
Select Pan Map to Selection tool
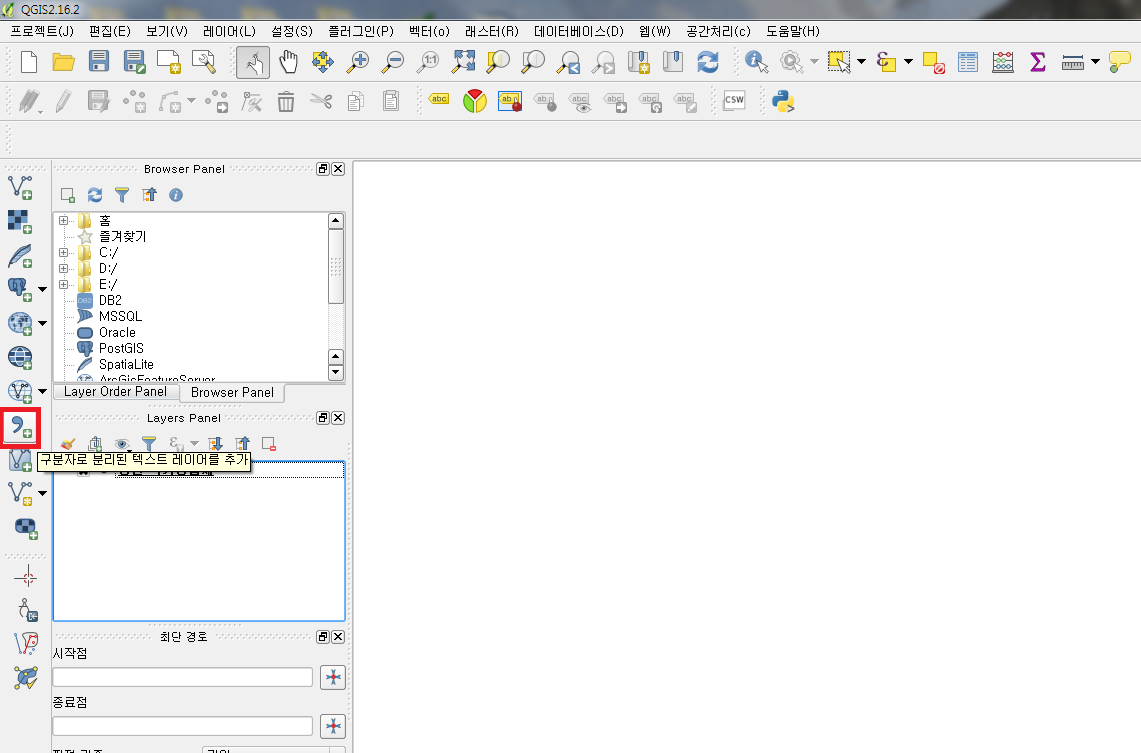(x=322, y=62)
